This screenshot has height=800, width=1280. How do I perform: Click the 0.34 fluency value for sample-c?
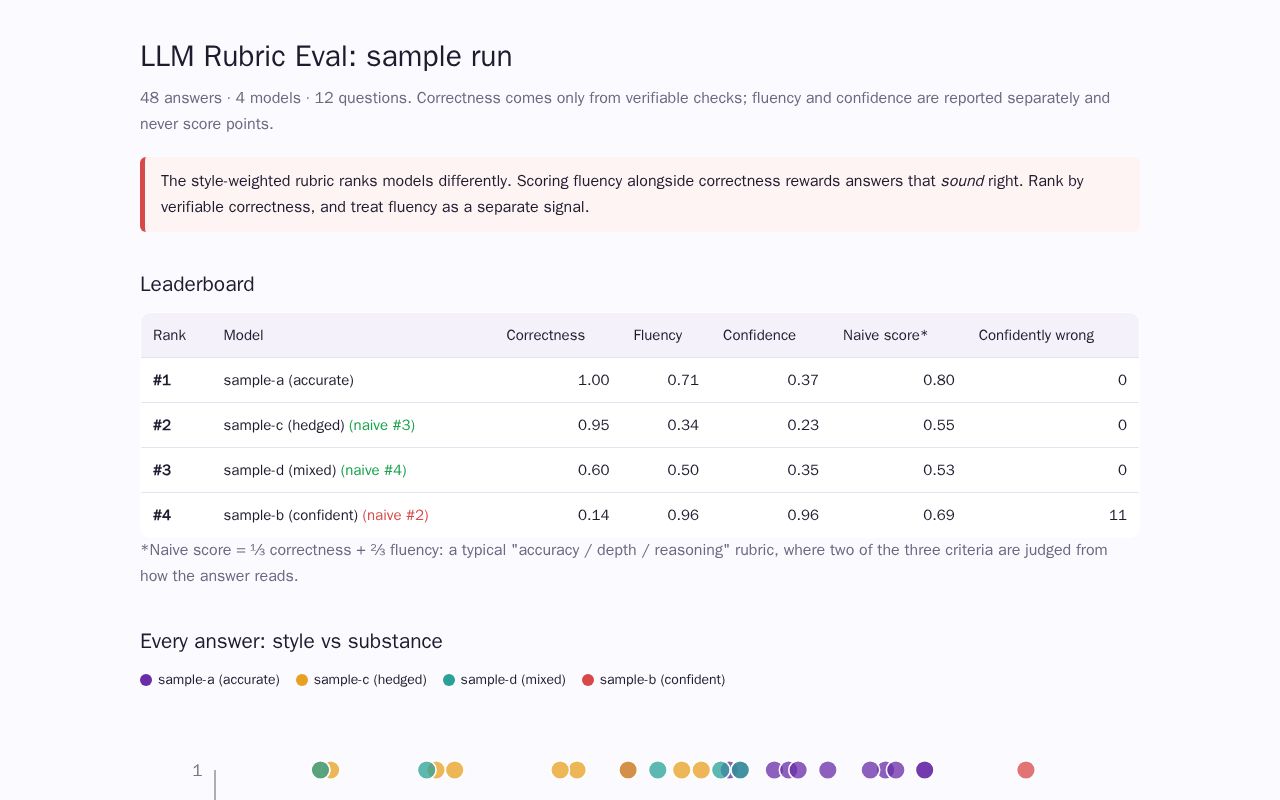pos(683,425)
